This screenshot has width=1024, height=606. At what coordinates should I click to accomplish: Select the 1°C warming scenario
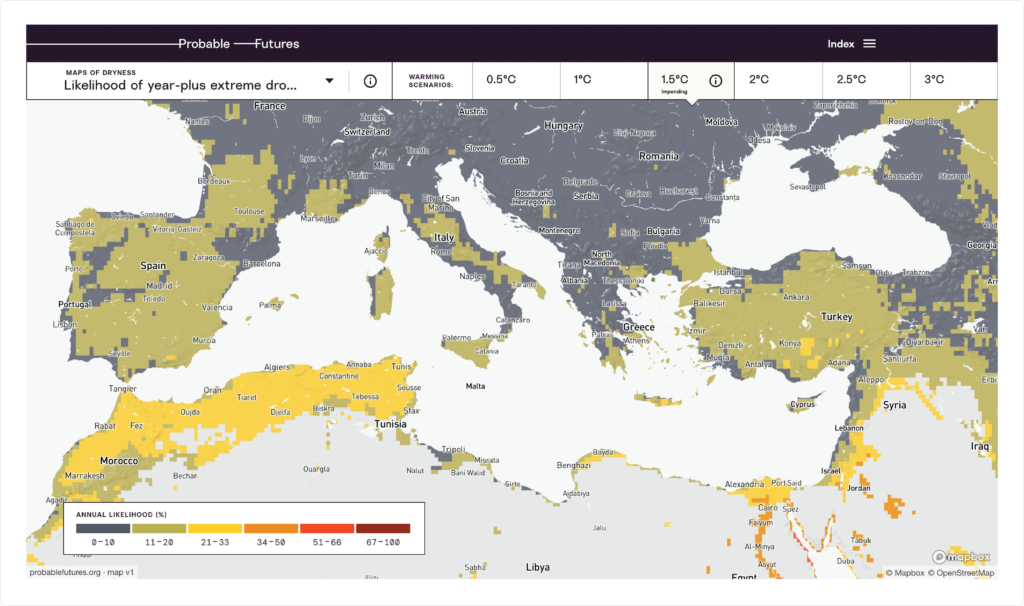(x=604, y=81)
